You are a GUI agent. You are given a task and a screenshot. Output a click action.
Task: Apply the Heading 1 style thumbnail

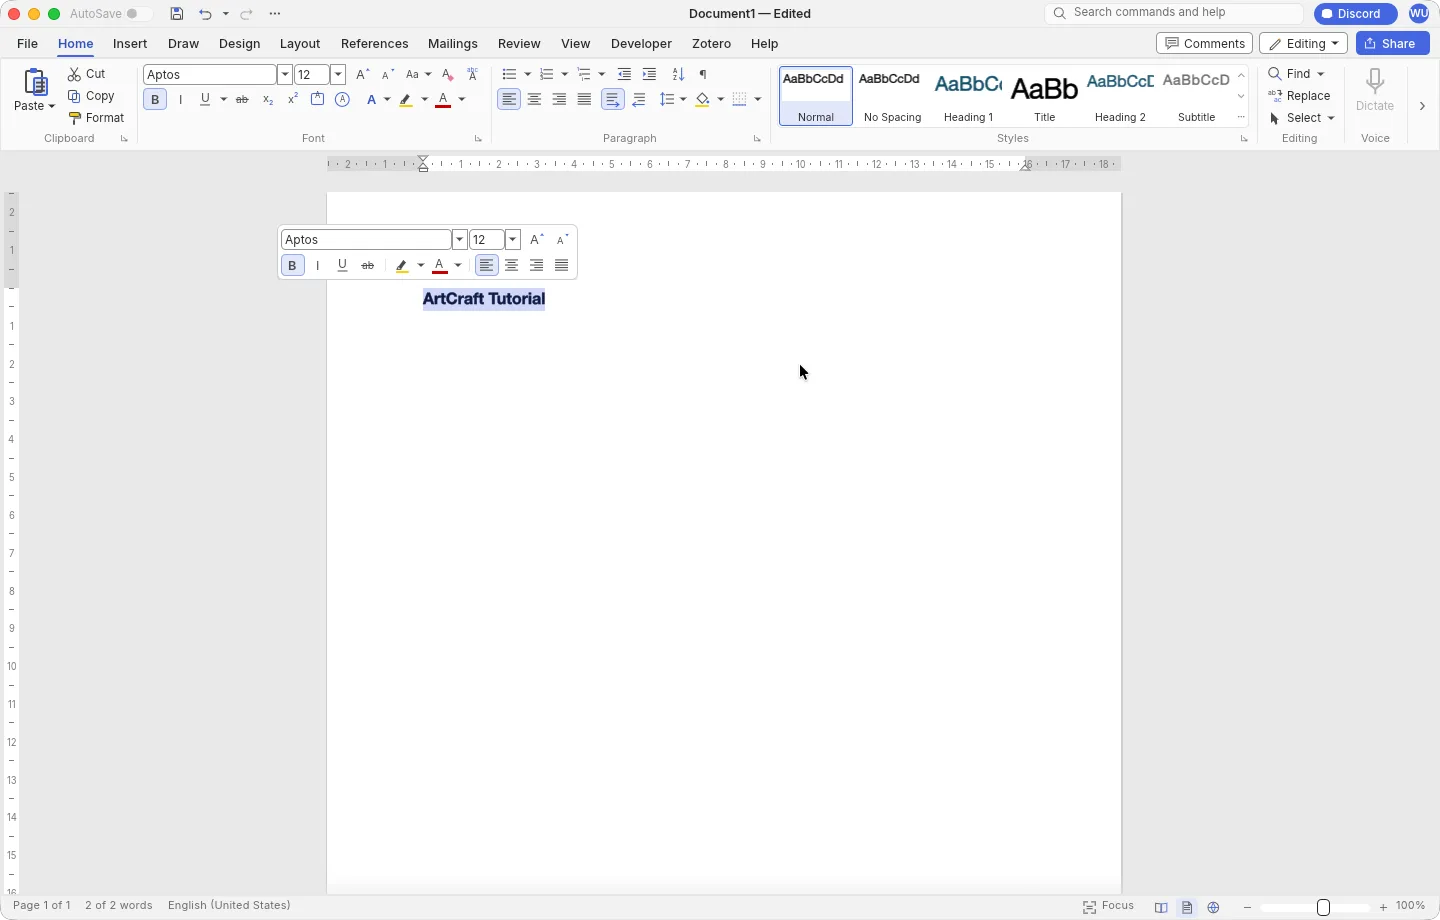click(968, 96)
